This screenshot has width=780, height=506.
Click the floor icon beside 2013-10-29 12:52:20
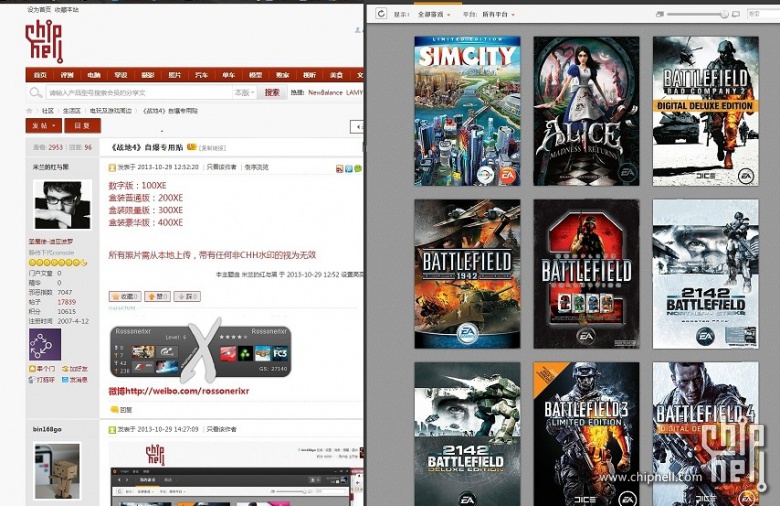pyautogui.click(x=112, y=168)
